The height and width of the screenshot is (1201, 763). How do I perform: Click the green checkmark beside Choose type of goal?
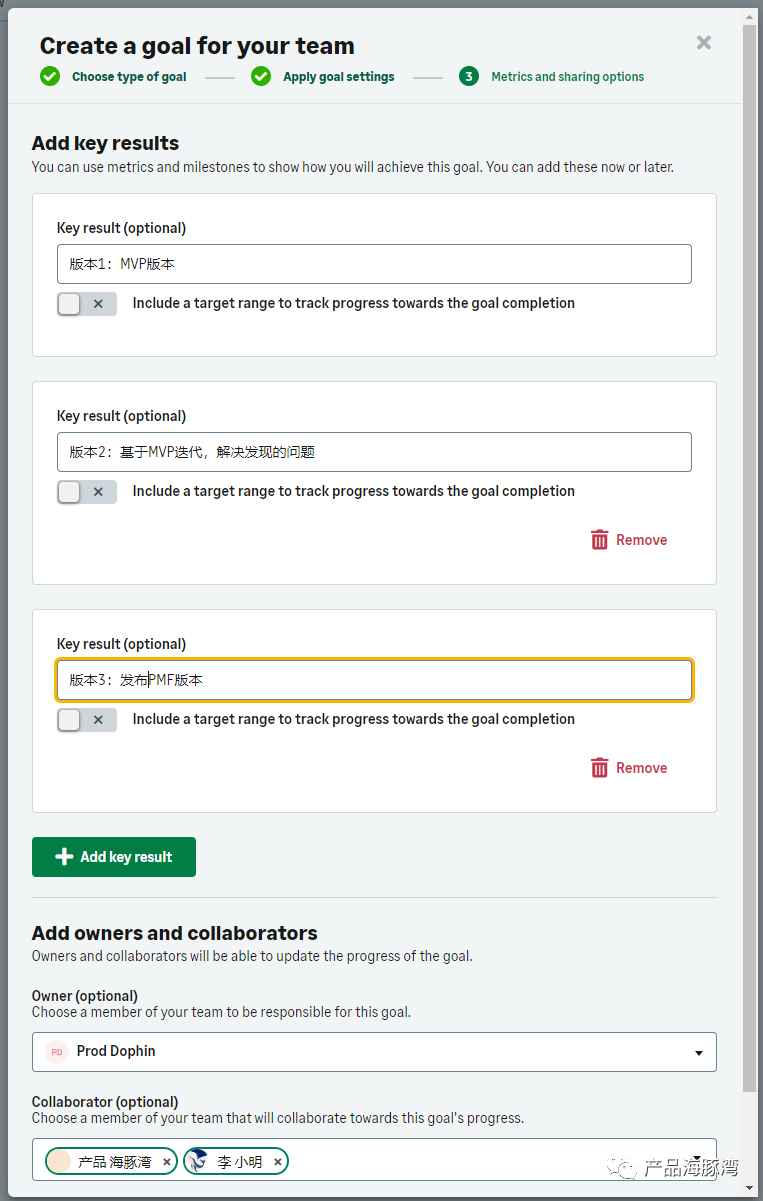pyautogui.click(x=50, y=76)
